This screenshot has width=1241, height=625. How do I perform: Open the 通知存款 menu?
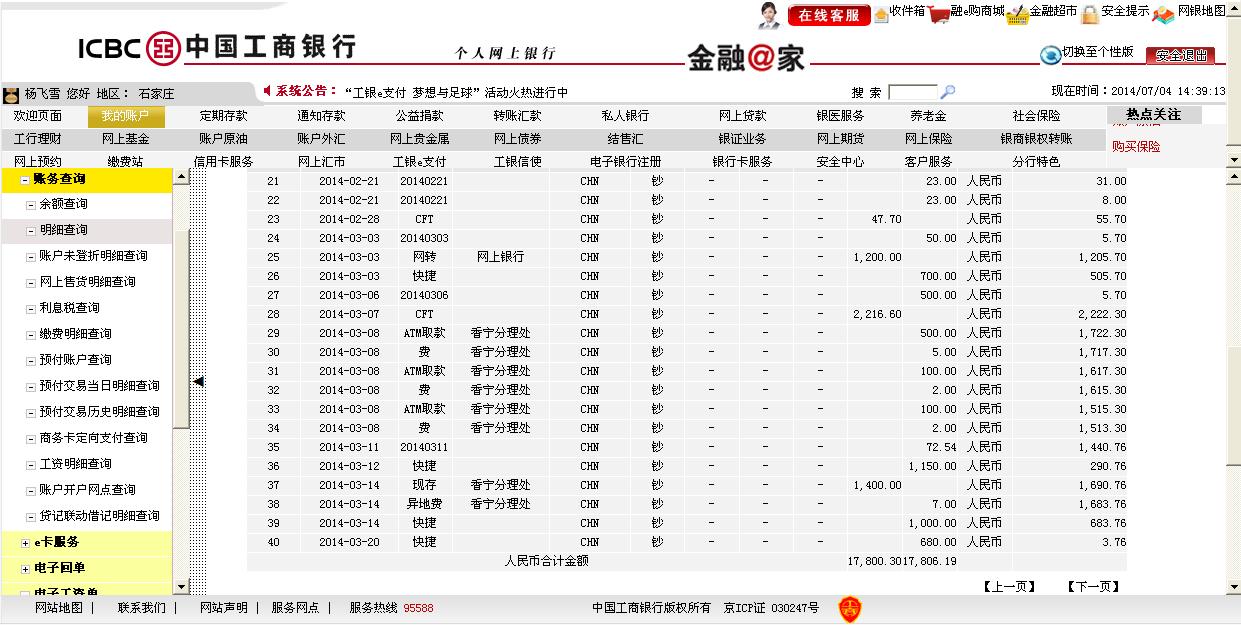coord(321,116)
